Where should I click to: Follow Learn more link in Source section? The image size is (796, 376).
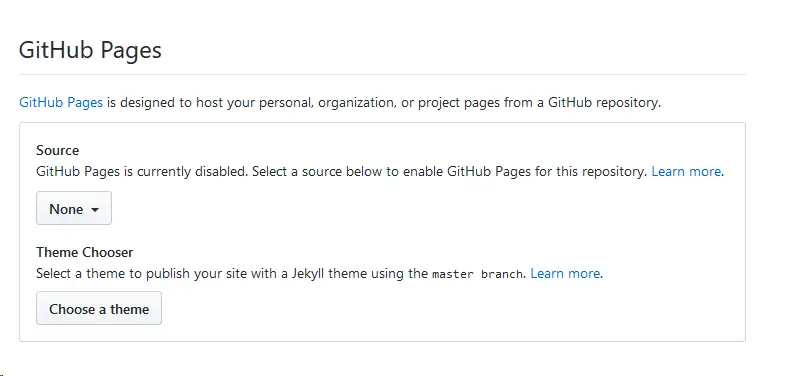click(686, 172)
